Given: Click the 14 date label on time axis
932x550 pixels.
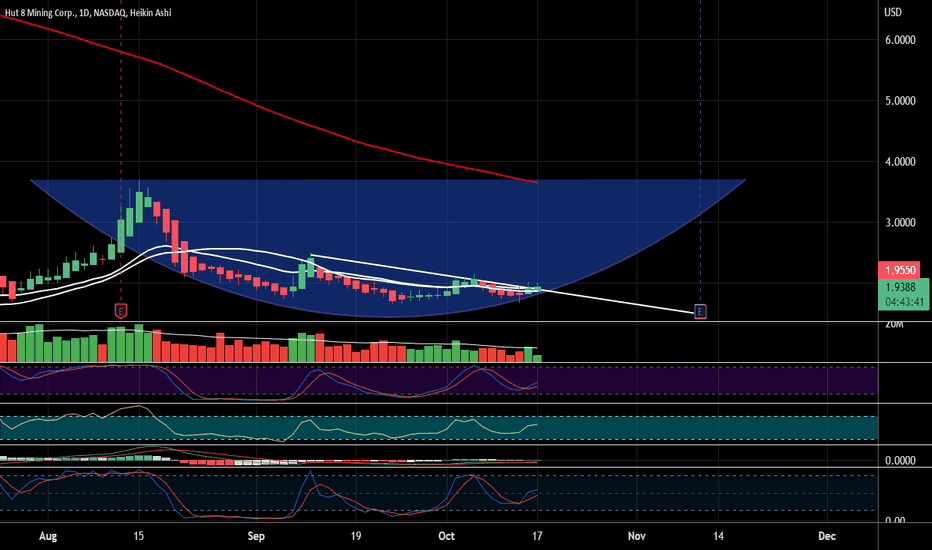Looking at the screenshot, I should [719, 536].
